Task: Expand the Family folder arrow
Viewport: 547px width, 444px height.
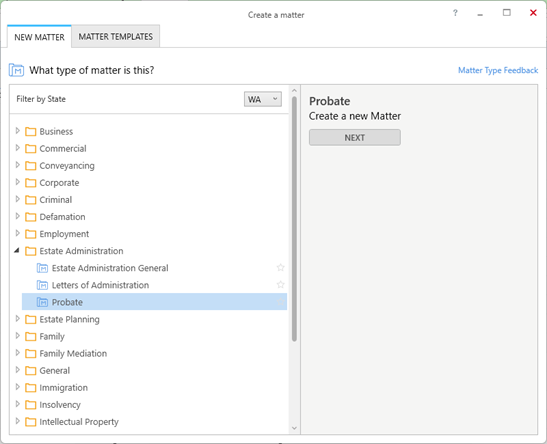Action: pyautogui.click(x=17, y=336)
